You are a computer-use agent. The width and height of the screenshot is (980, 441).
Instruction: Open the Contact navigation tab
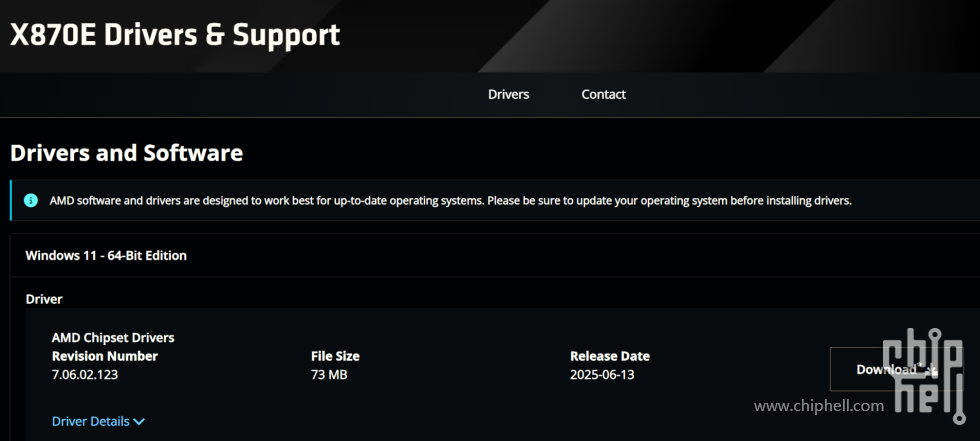pos(603,94)
